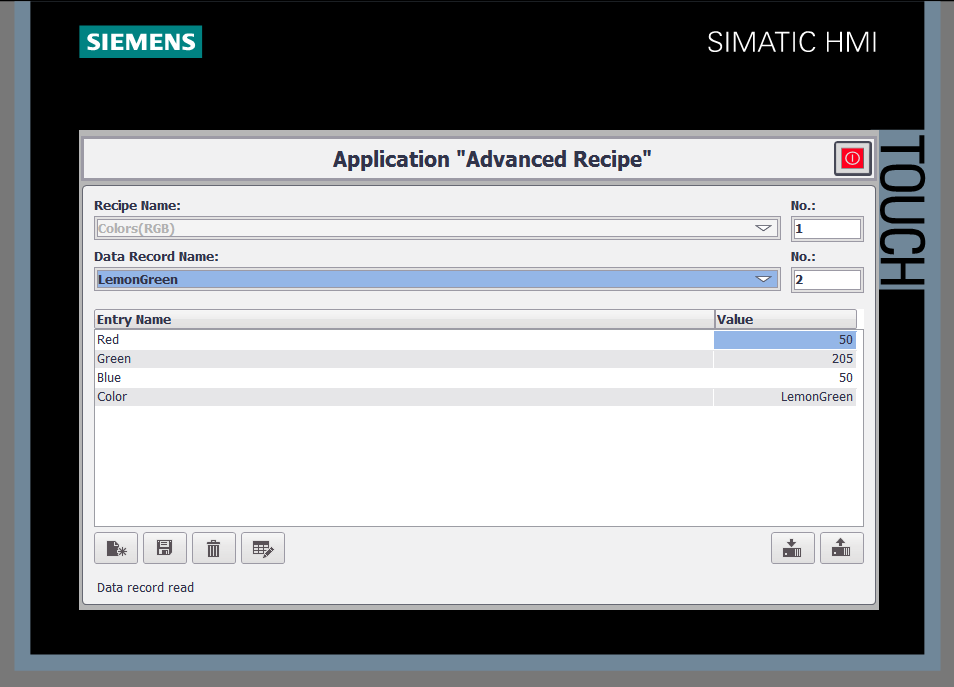This screenshot has height=687, width=954.
Task: Click the data record No. field containing 2
Action: click(827, 280)
